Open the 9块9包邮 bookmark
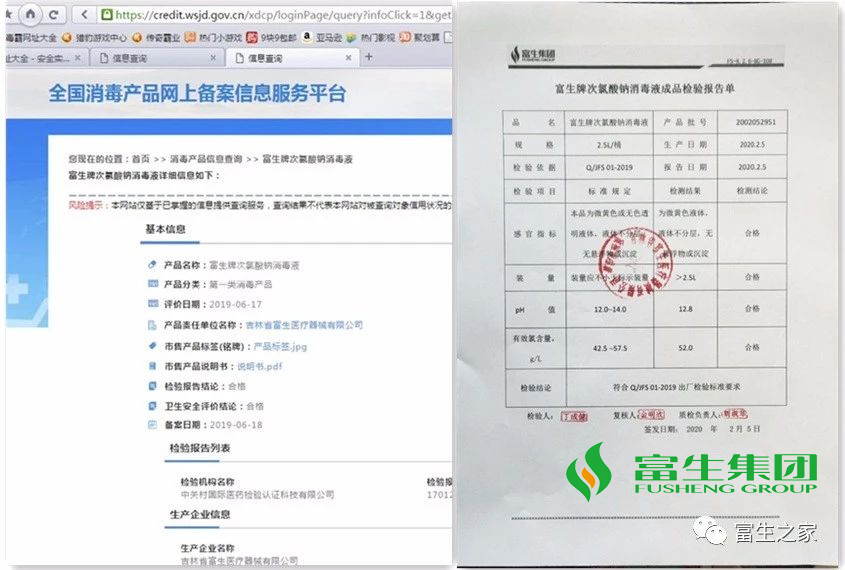This screenshot has width=845, height=570. tap(277, 38)
